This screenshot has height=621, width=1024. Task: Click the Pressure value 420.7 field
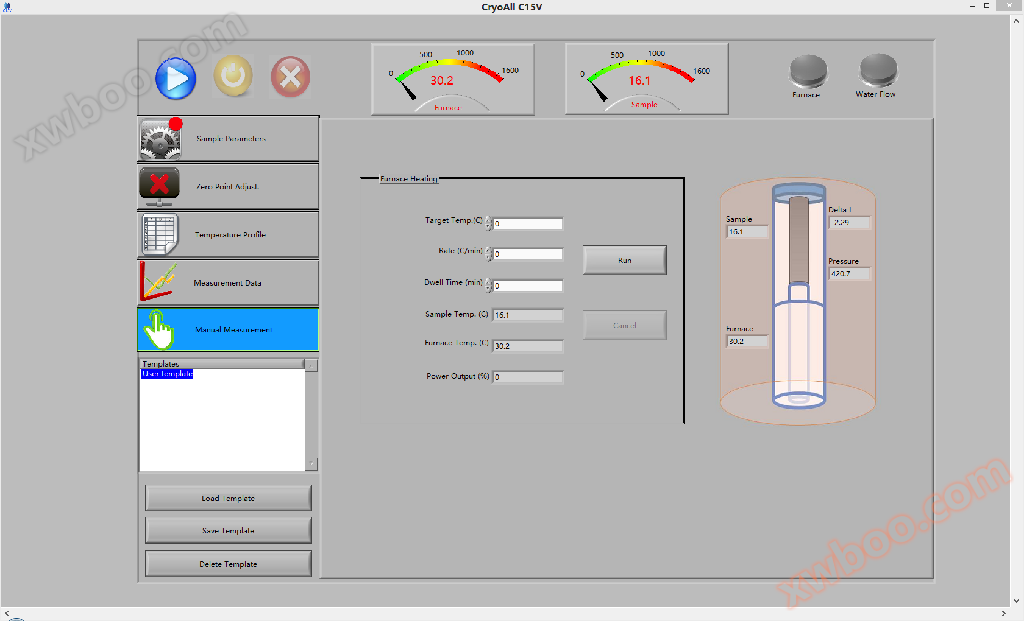click(849, 274)
